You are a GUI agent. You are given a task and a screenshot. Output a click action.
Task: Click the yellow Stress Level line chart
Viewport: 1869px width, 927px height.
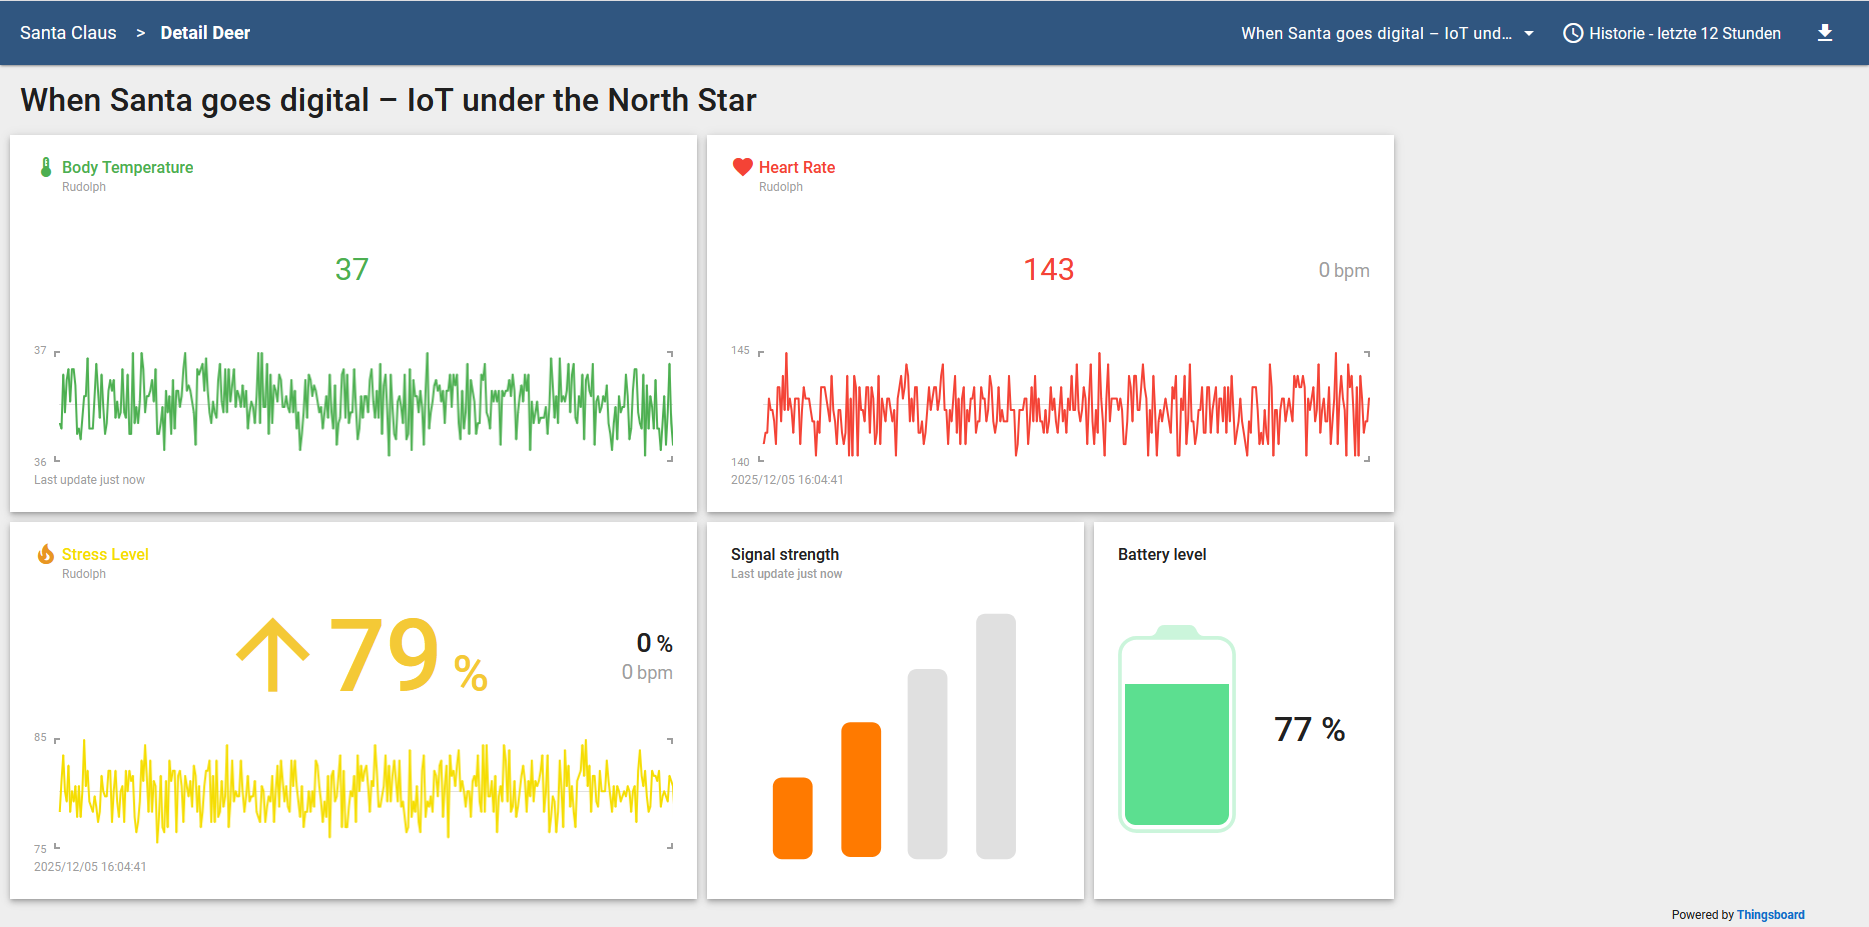[365, 790]
